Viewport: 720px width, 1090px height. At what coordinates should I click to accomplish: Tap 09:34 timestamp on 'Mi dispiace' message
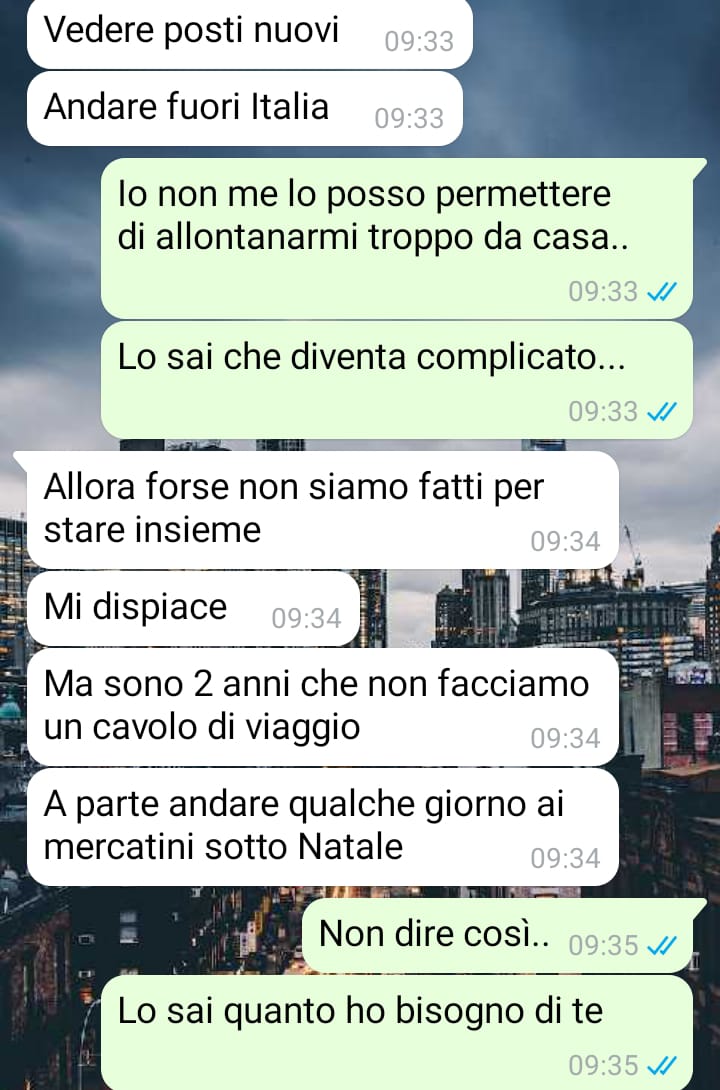coord(306,619)
